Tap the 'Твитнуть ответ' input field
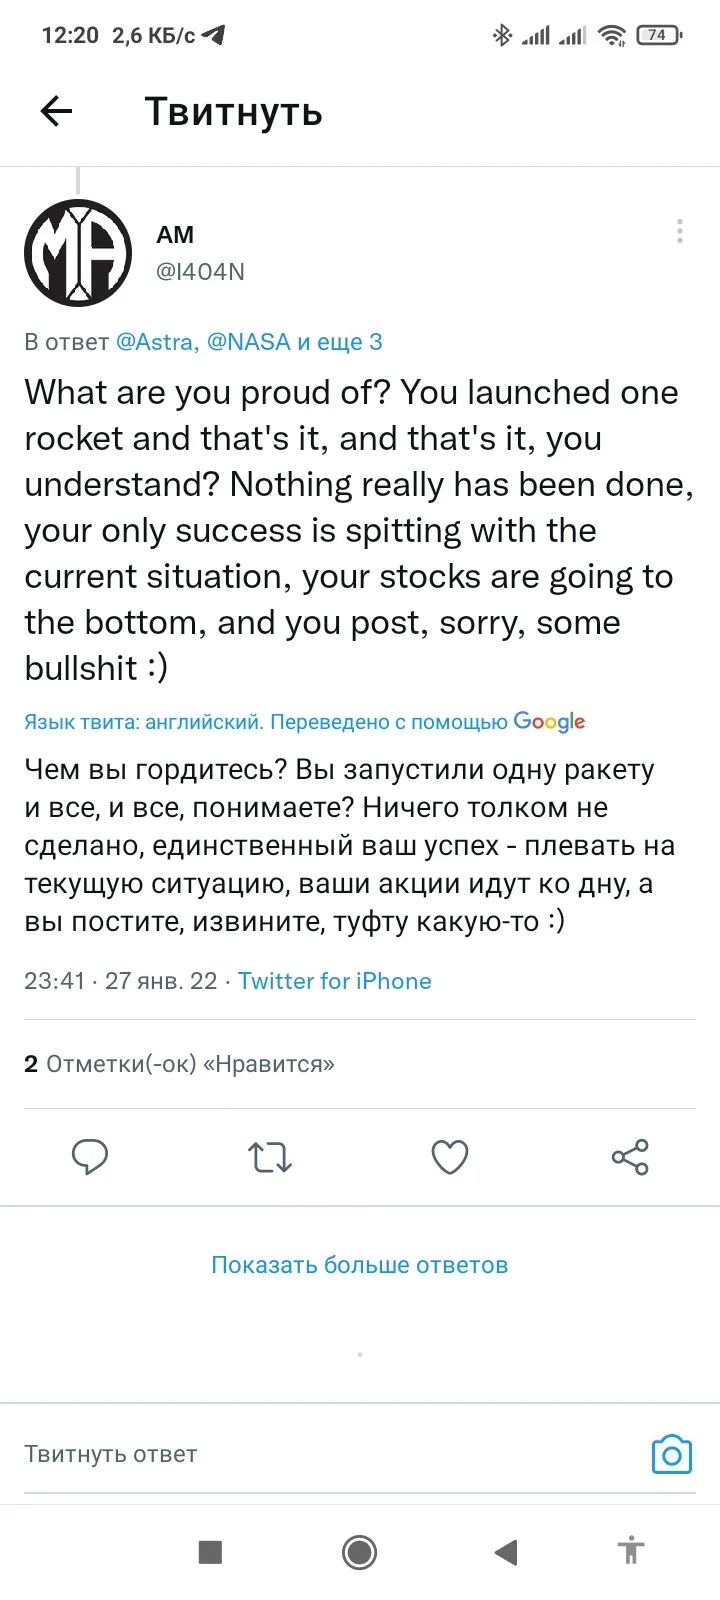The height and width of the screenshot is (1600, 720). click(330, 1454)
